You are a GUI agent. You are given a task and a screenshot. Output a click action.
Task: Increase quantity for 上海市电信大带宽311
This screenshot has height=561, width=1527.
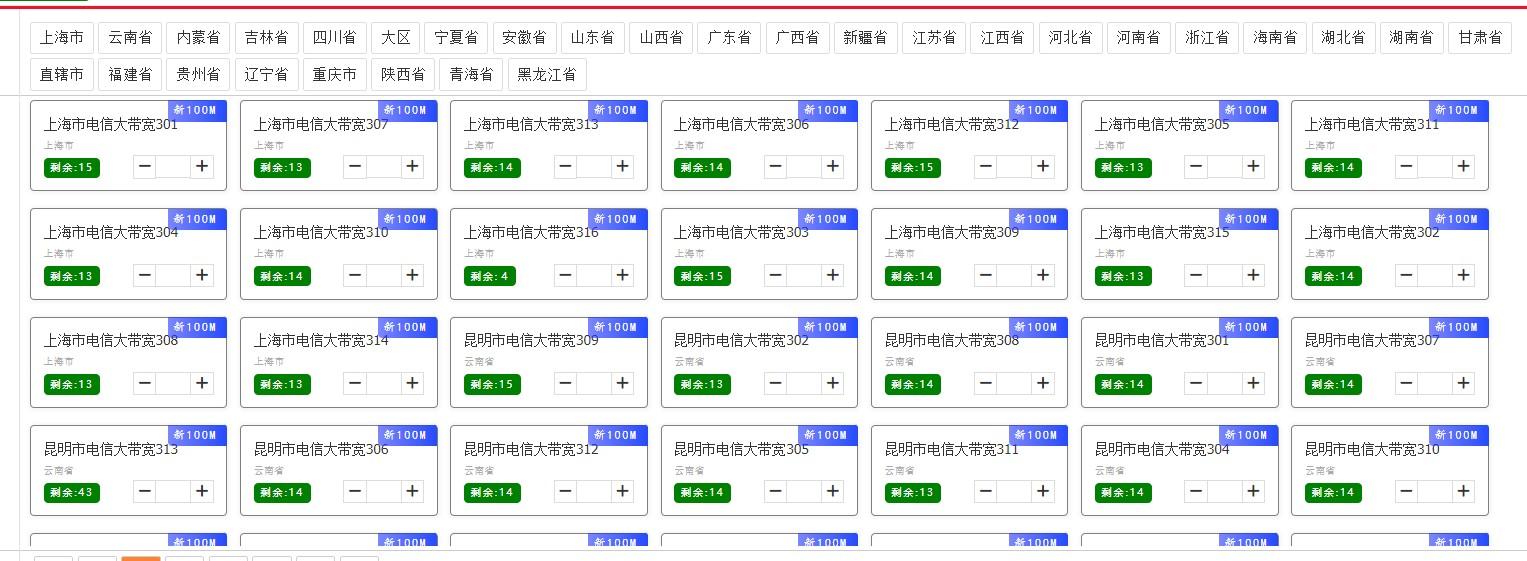pyautogui.click(x=1463, y=166)
